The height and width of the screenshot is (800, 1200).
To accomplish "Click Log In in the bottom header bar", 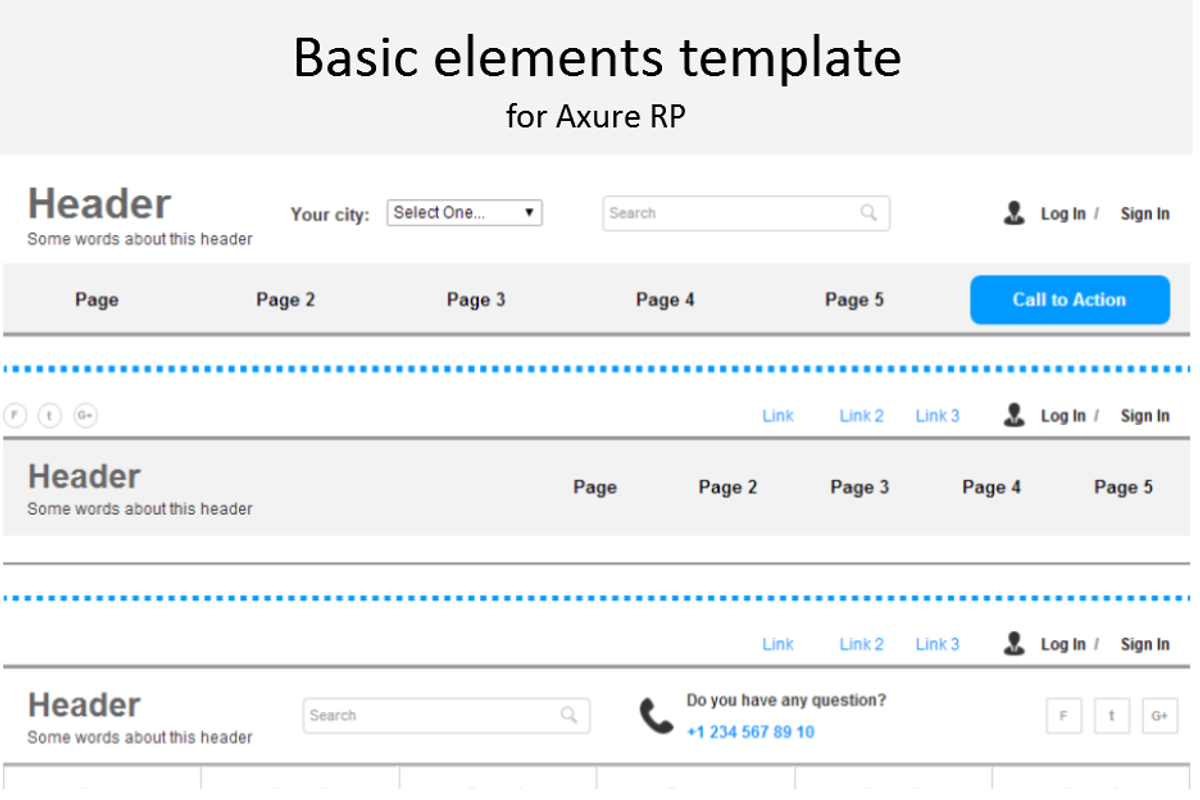I will click(1064, 644).
